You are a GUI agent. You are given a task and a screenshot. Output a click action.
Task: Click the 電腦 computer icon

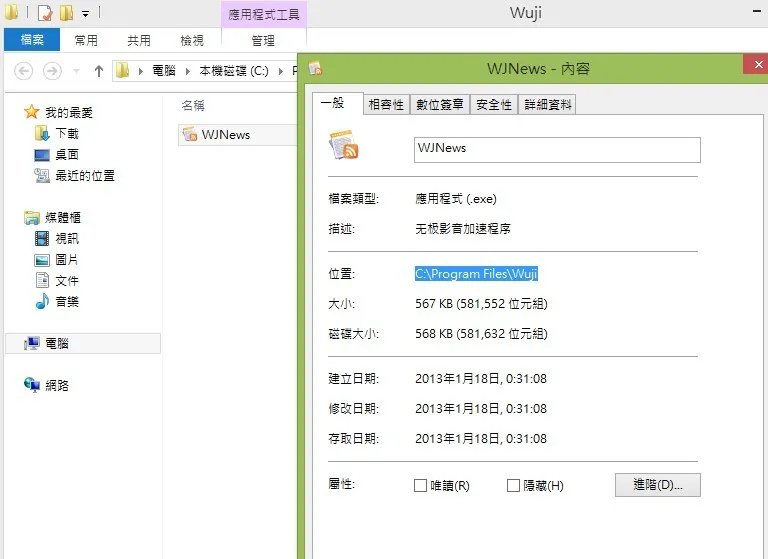[32, 343]
